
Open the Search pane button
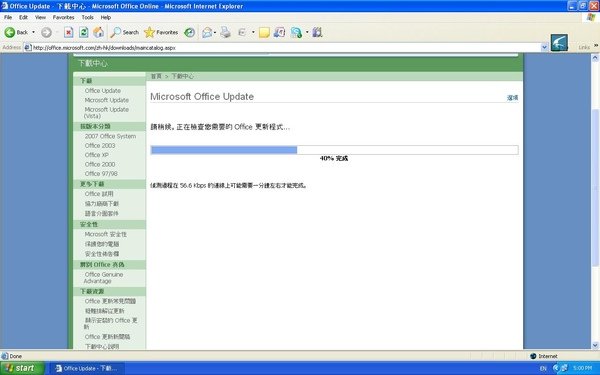pos(124,33)
